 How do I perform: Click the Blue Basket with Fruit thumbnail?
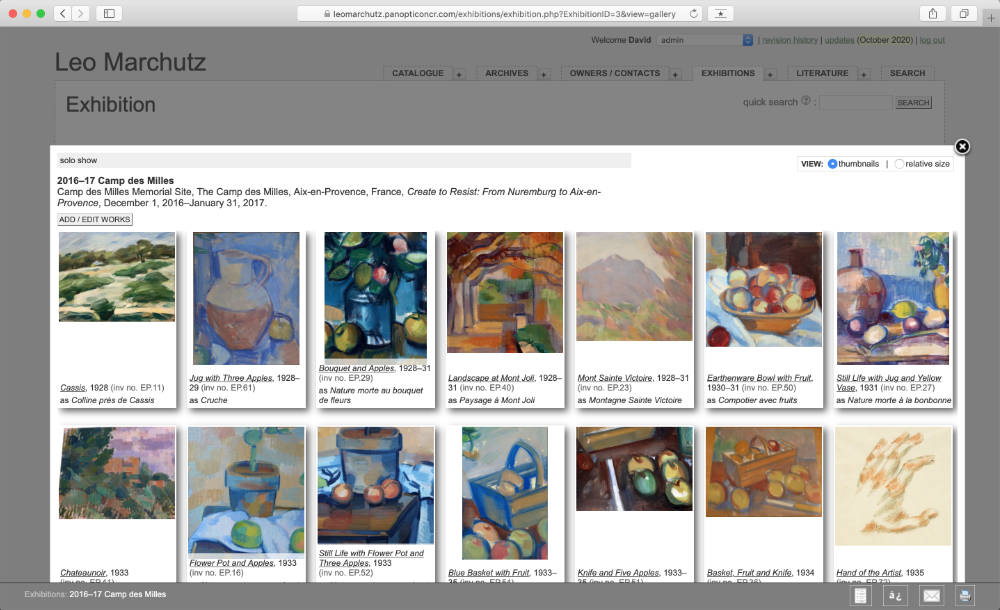pyautogui.click(x=505, y=493)
